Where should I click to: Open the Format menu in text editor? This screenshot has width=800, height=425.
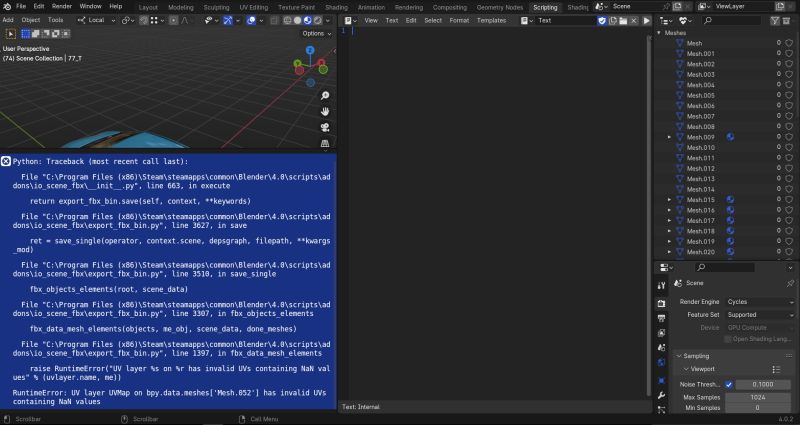(459, 21)
